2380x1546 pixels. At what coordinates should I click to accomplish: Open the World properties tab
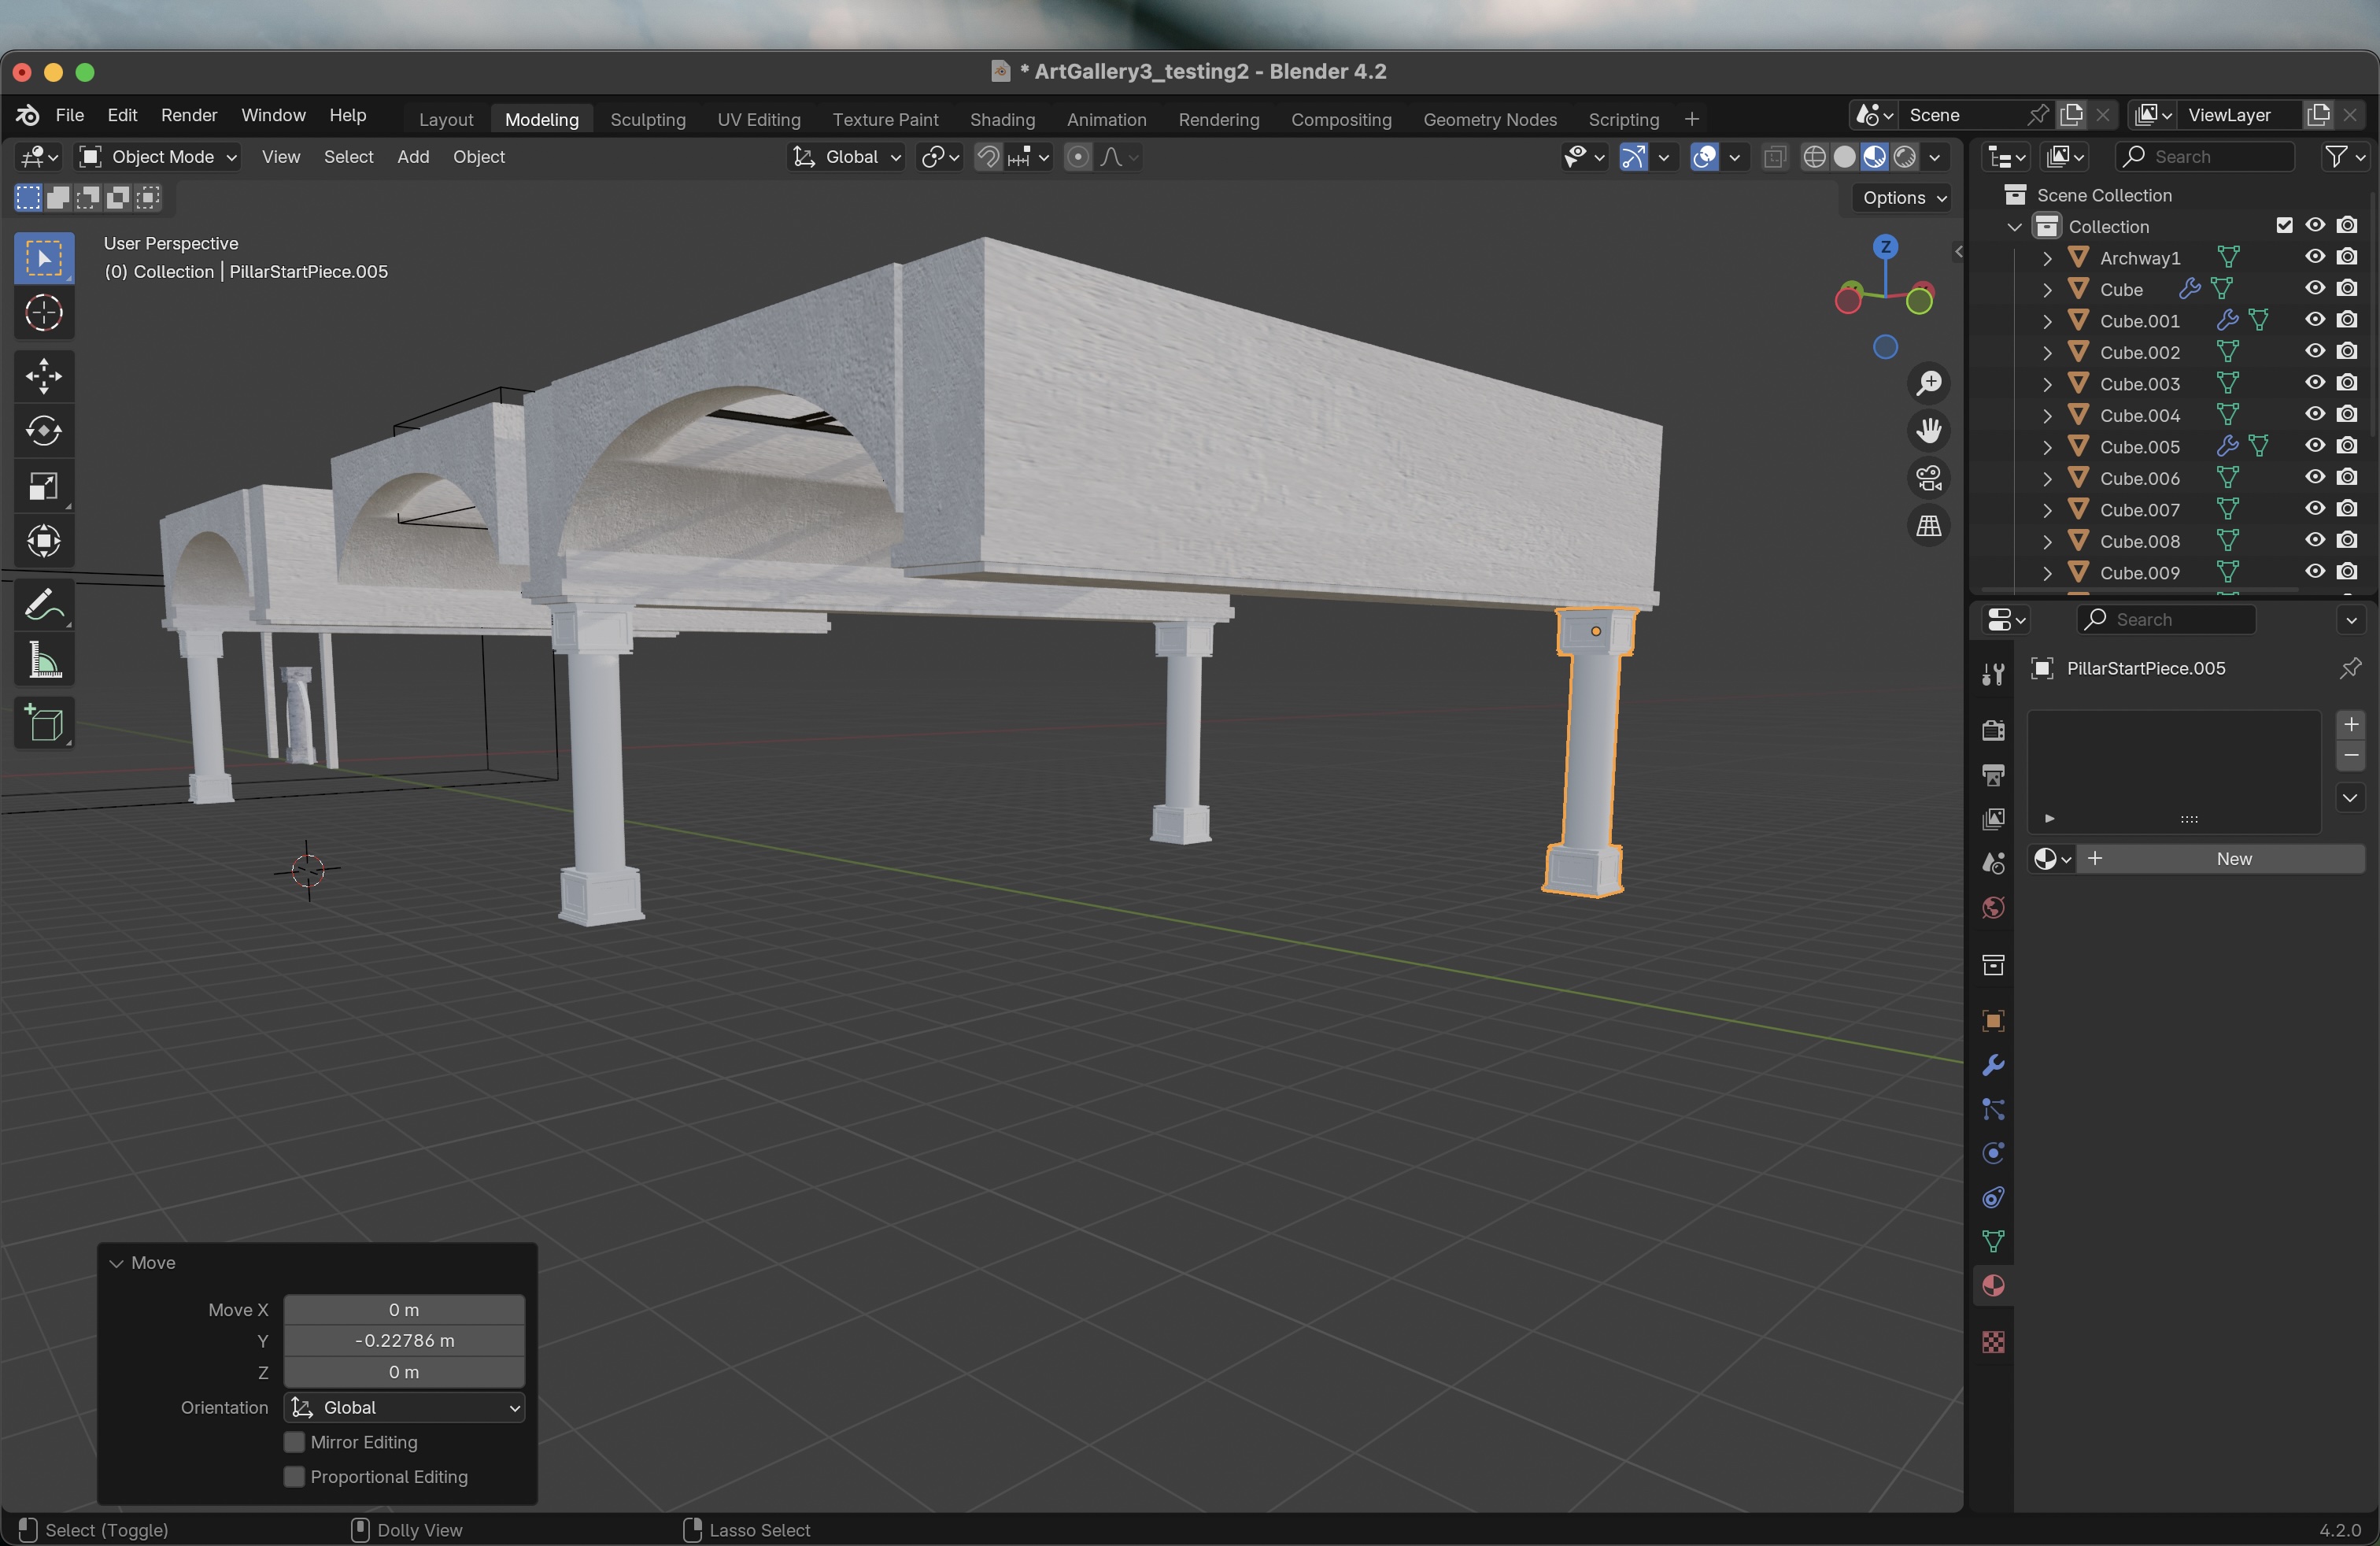click(1993, 908)
